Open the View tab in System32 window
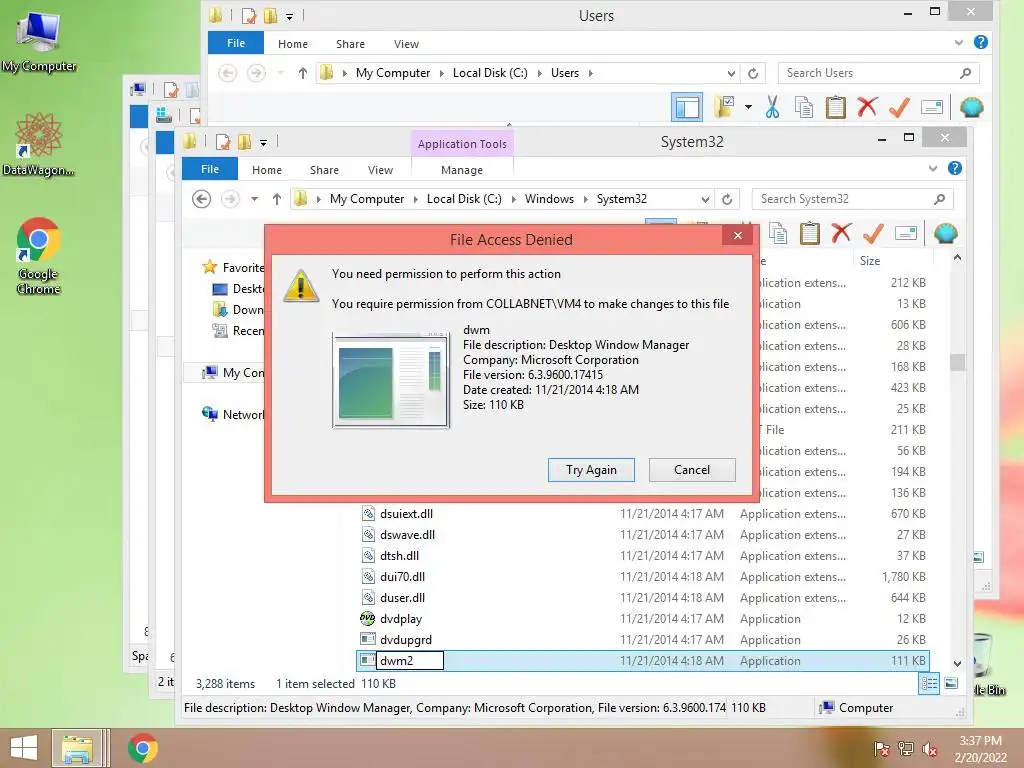This screenshot has height=768, width=1024. 380,170
